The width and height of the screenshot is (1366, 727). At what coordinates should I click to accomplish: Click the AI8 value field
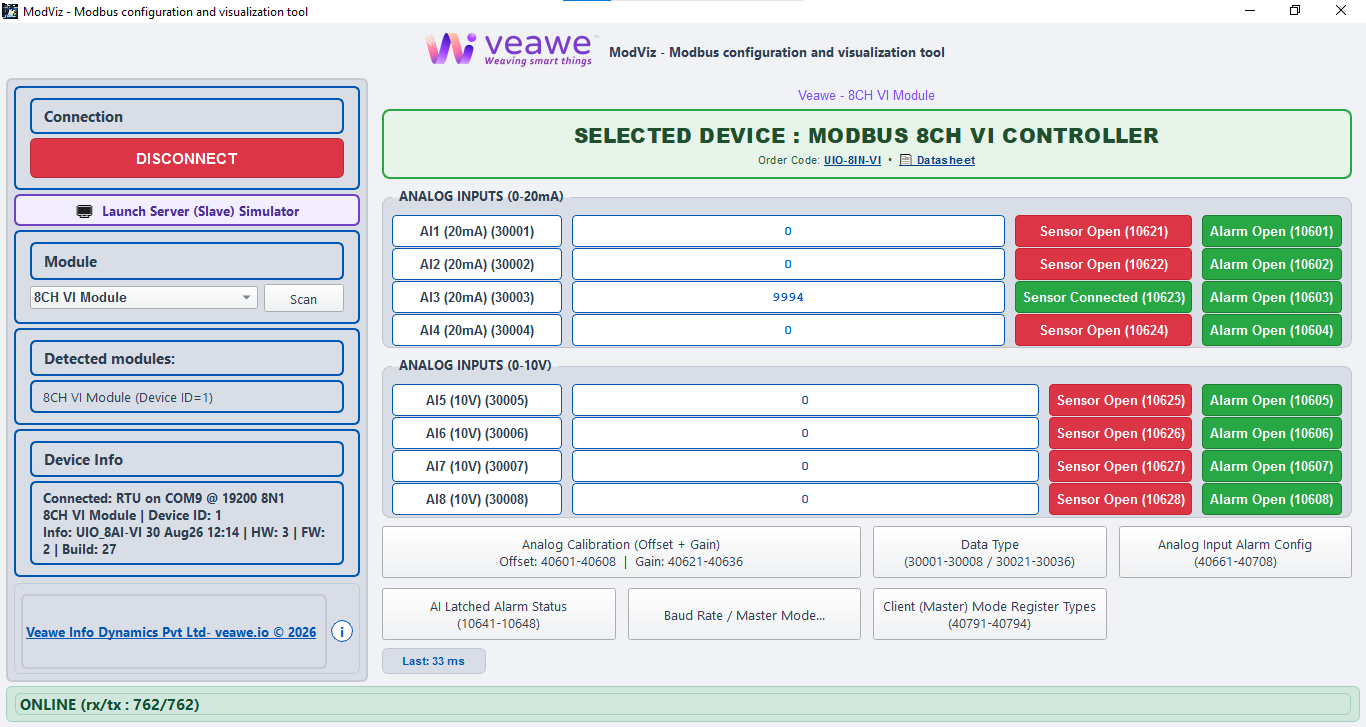click(x=805, y=499)
